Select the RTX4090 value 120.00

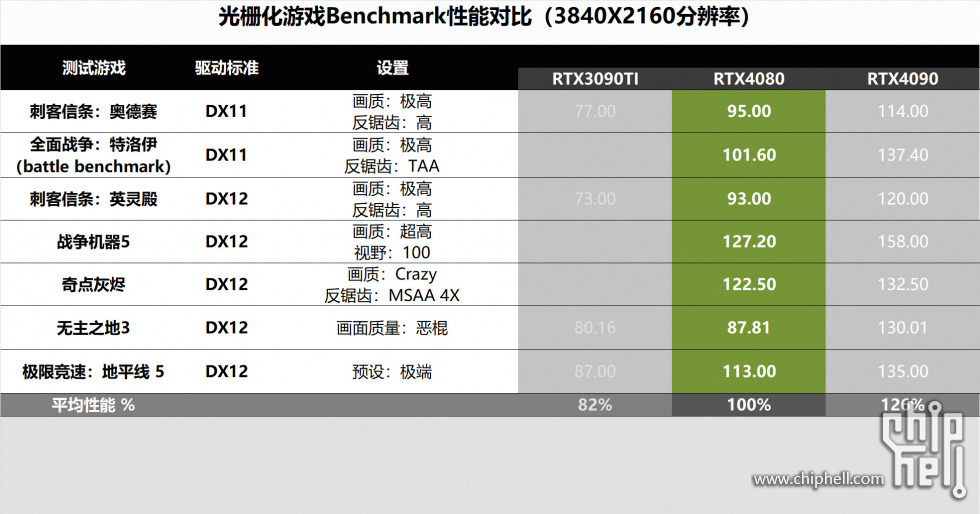(x=902, y=199)
